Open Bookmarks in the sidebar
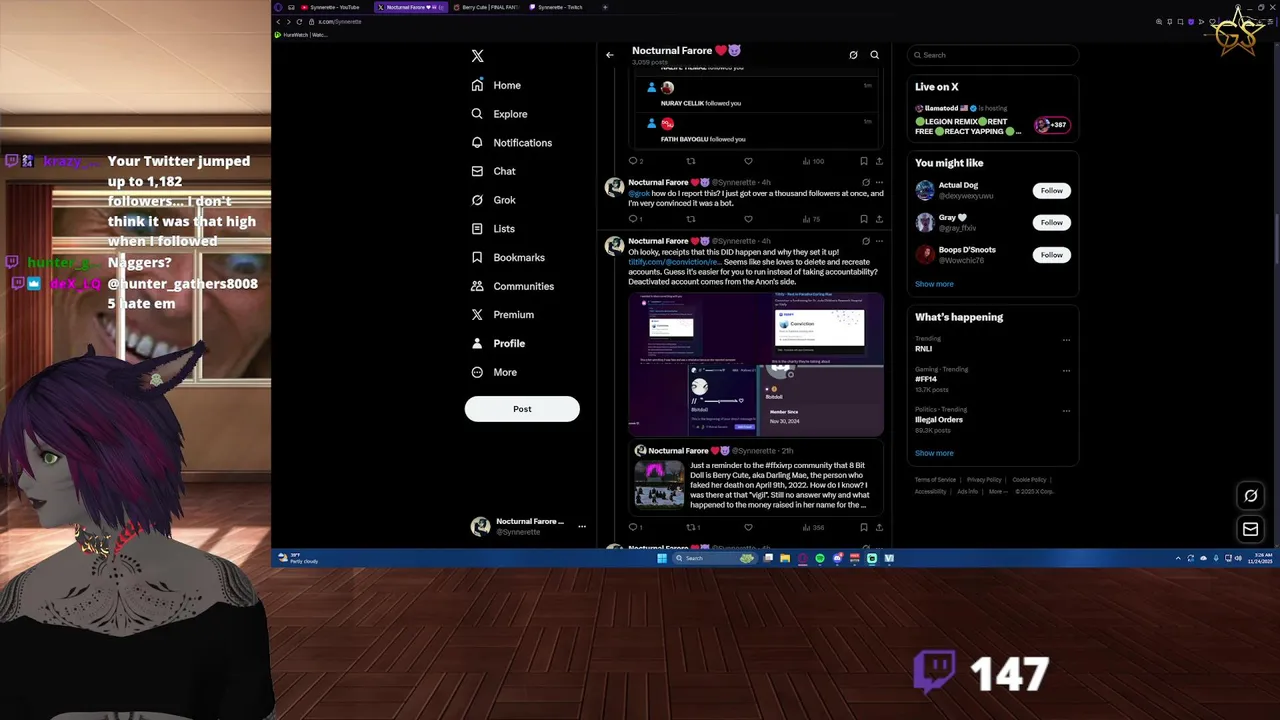This screenshot has height=720, width=1280. coord(508,257)
